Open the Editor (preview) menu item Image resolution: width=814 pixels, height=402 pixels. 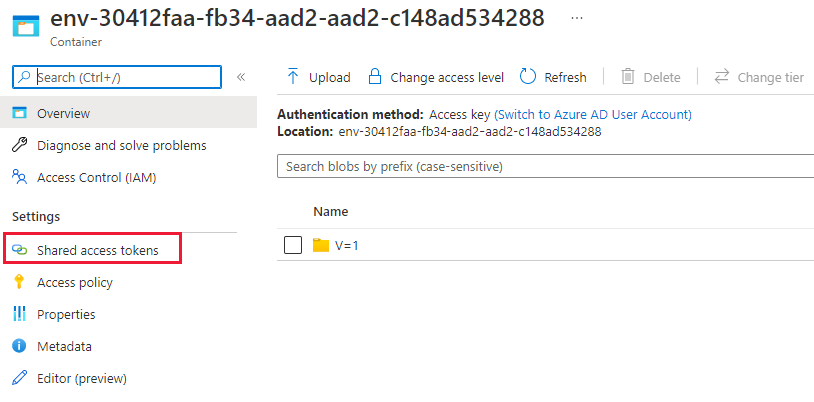click(81, 378)
